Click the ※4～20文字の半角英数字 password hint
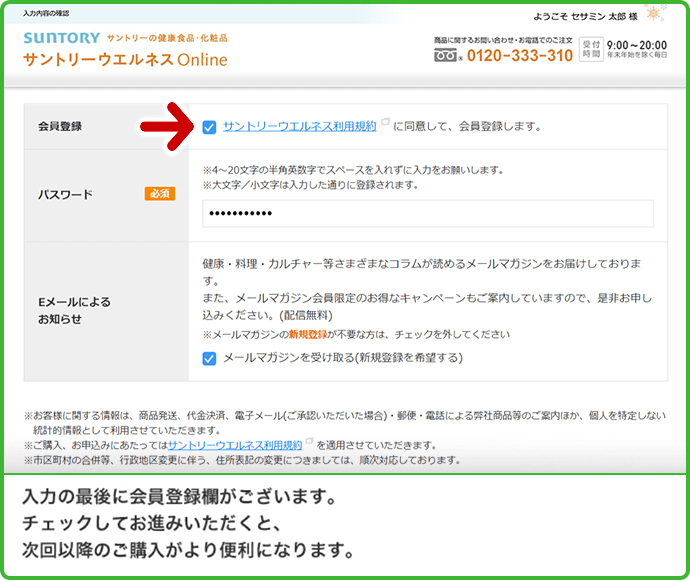This screenshot has width=690, height=580. tap(353, 170)
